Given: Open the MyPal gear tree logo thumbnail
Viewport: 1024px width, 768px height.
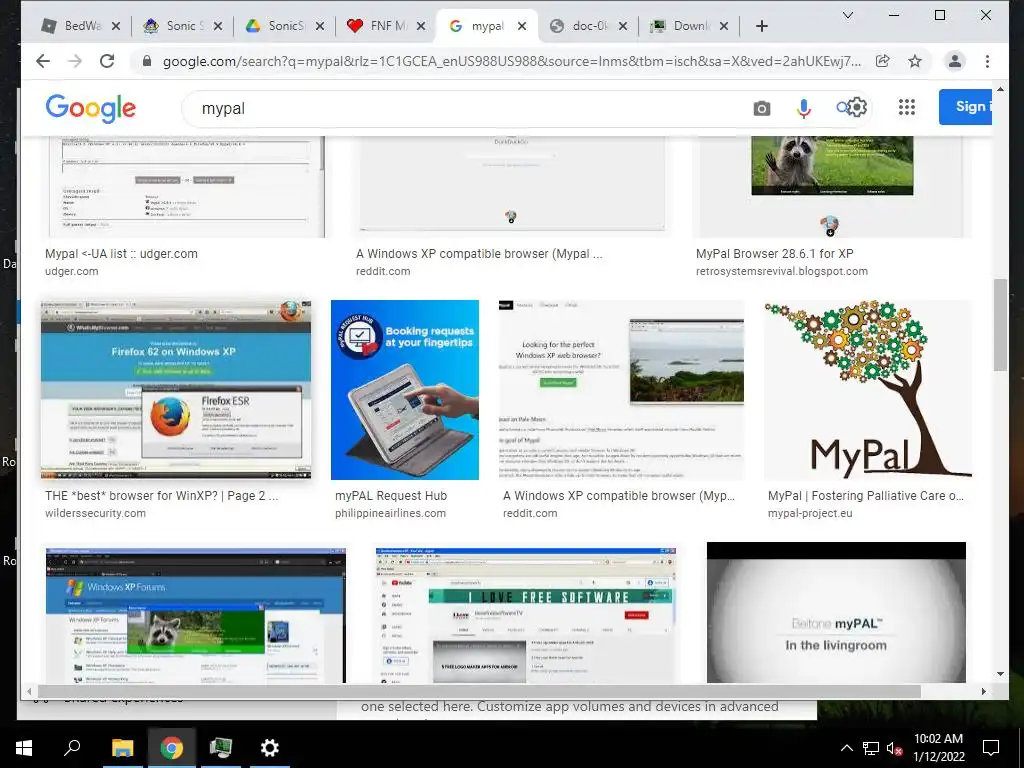Looking at the screenshot, I should [x=868, y=390].
